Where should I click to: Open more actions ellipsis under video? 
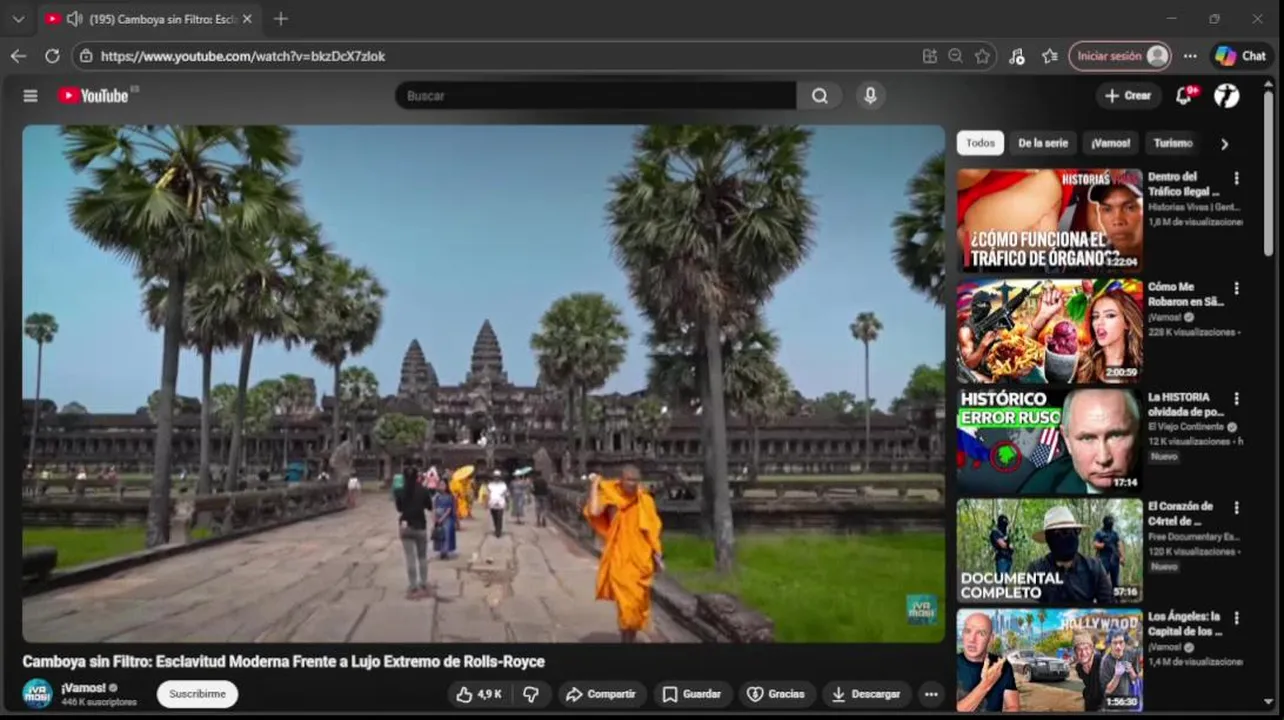coord(931,694)
